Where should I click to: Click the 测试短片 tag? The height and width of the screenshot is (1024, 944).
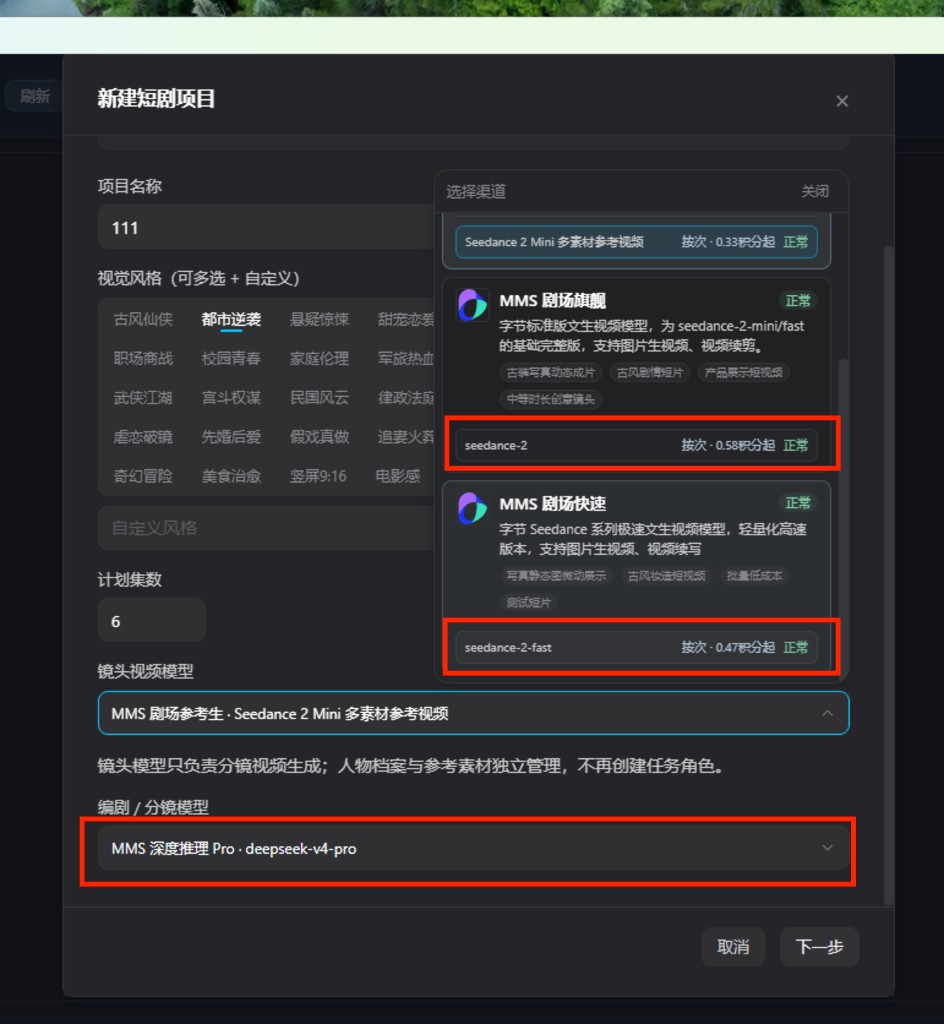point(529,602)
